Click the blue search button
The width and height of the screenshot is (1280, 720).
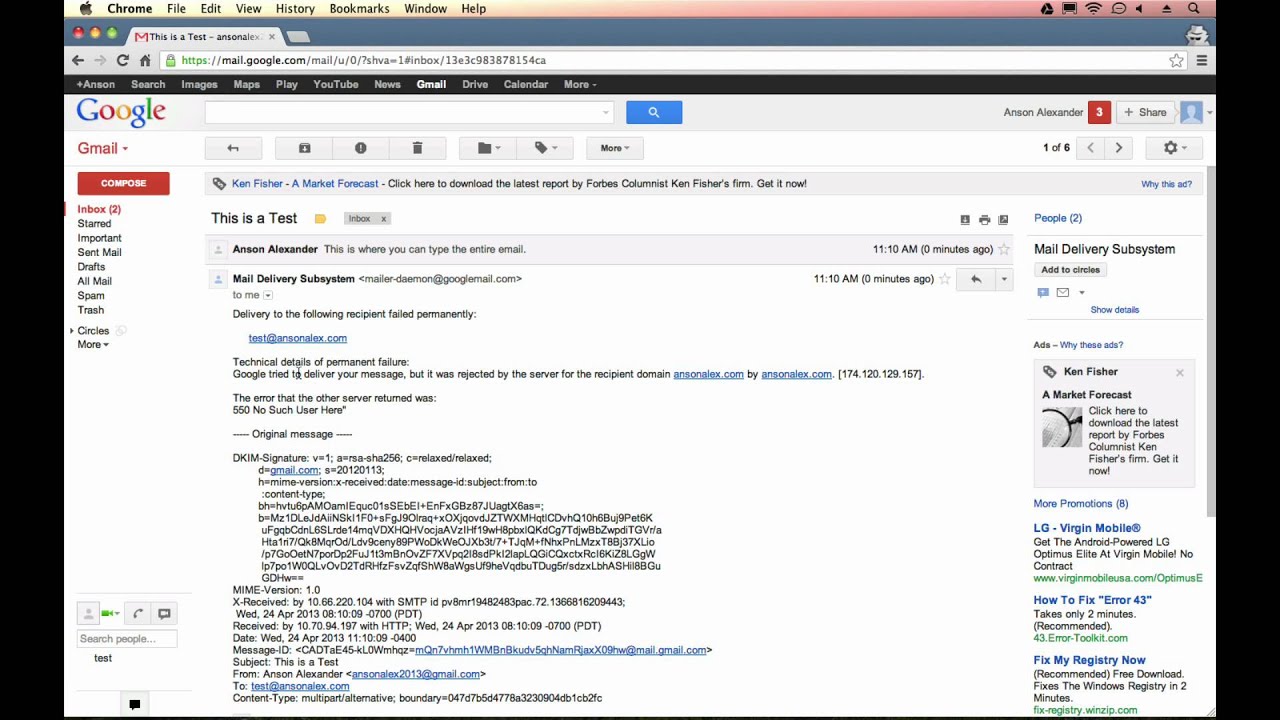[x=654, y=112]
